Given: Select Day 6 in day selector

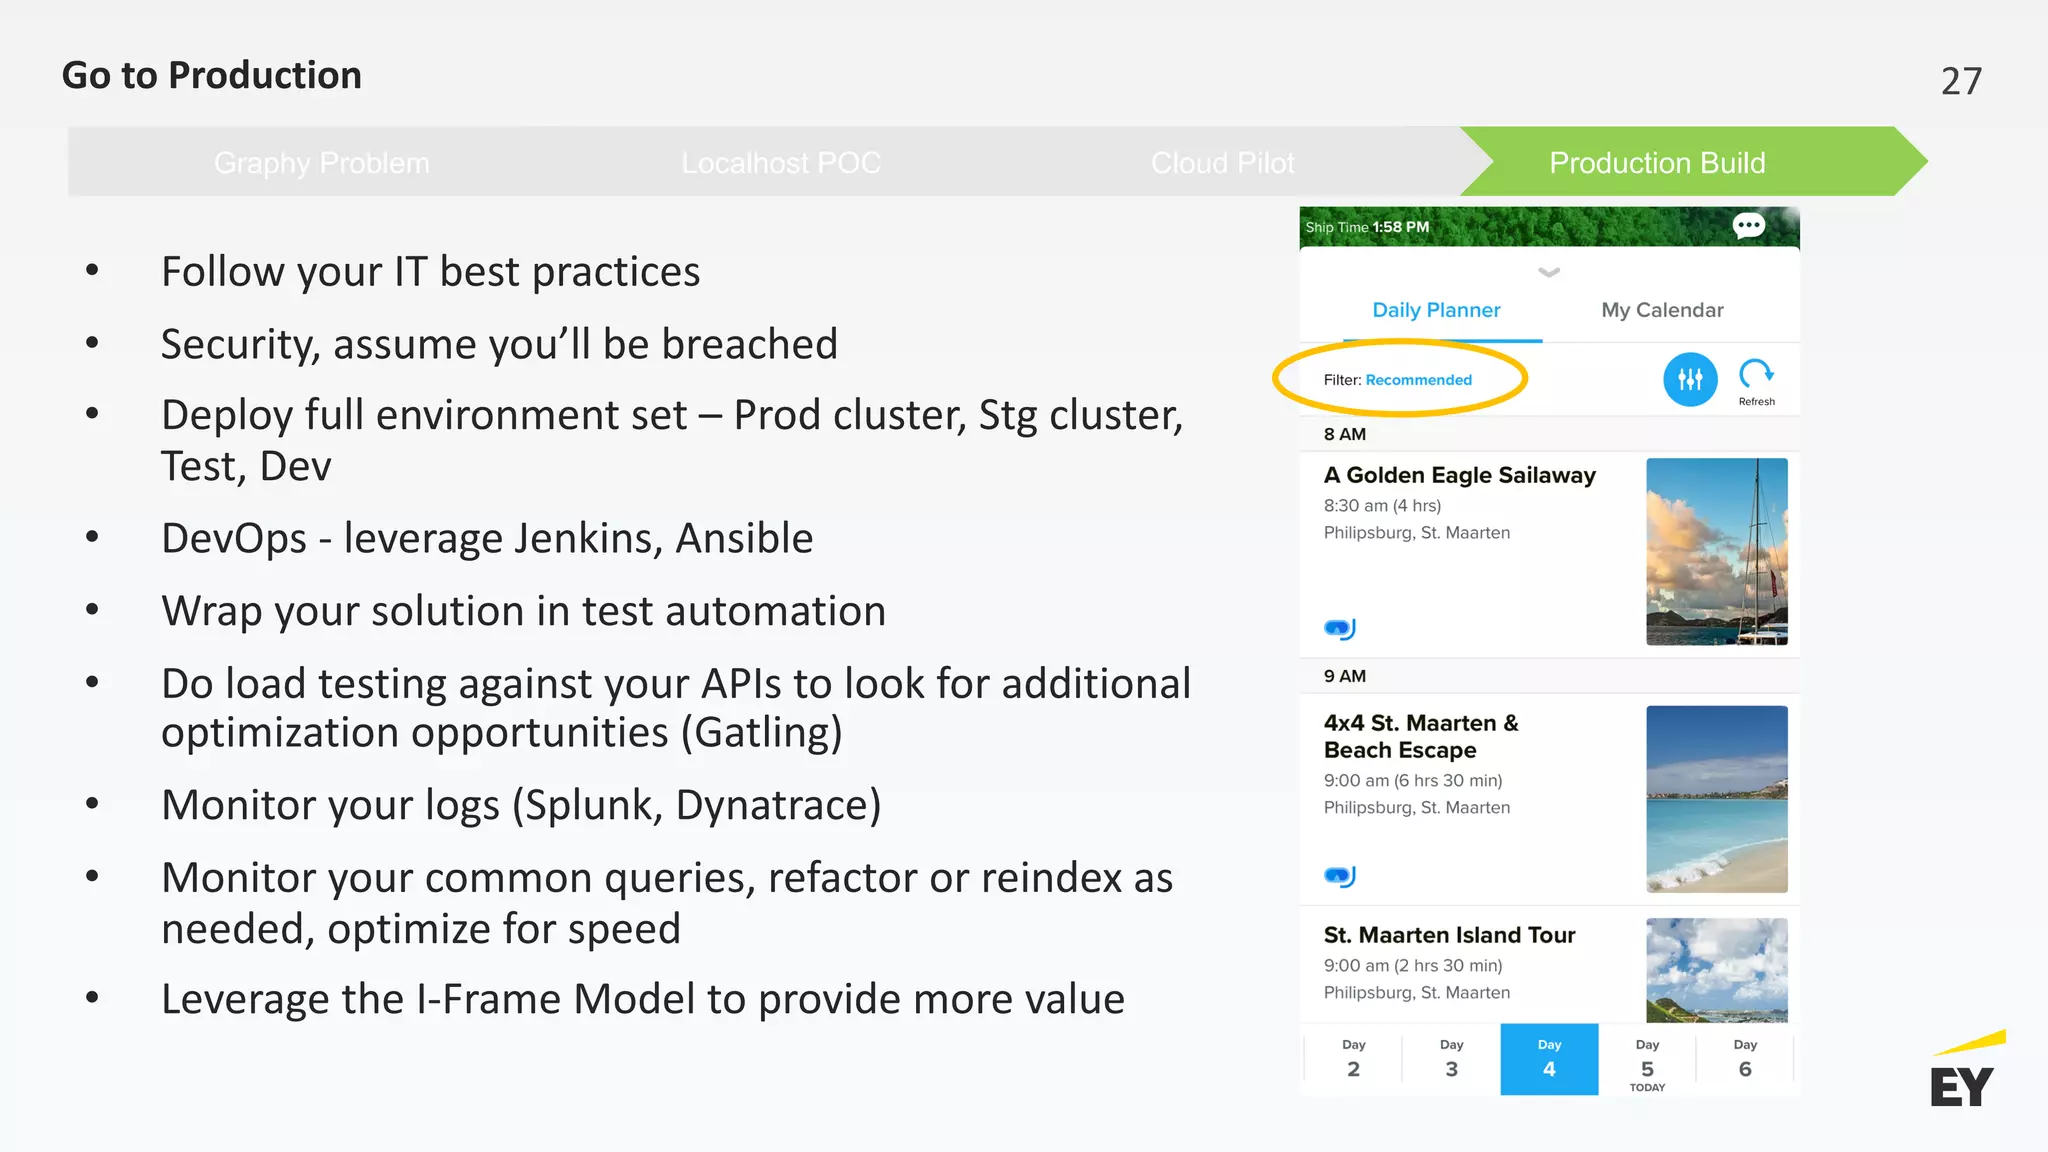Looking at the screenshot, I should click(x=1745, y=1059).
